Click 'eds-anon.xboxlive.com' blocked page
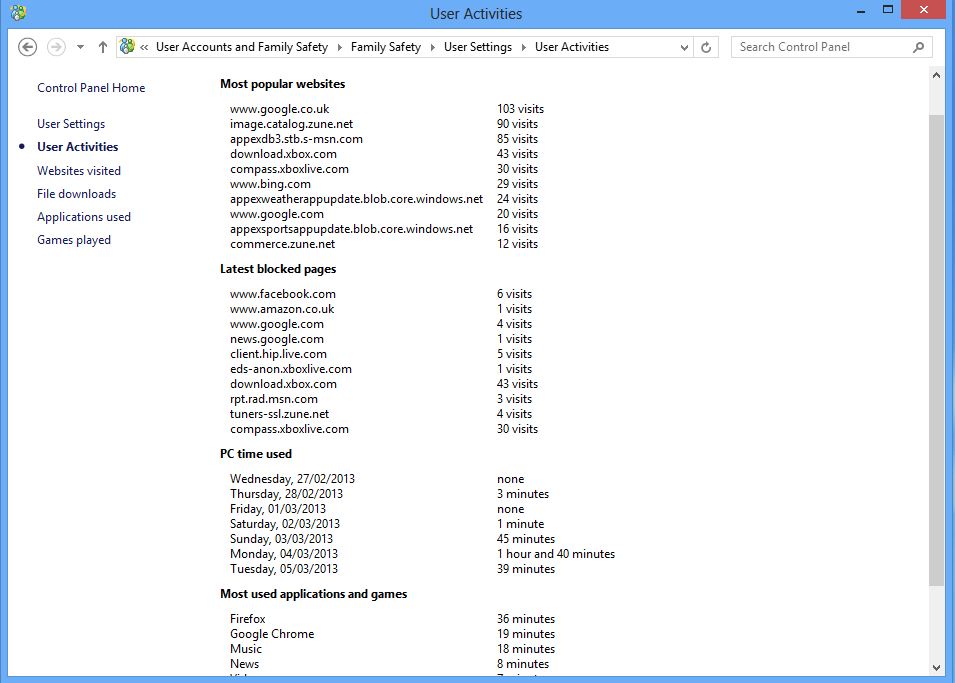Image resolution: width=955 pixels, height=683 pixels. tap(291, 369)
